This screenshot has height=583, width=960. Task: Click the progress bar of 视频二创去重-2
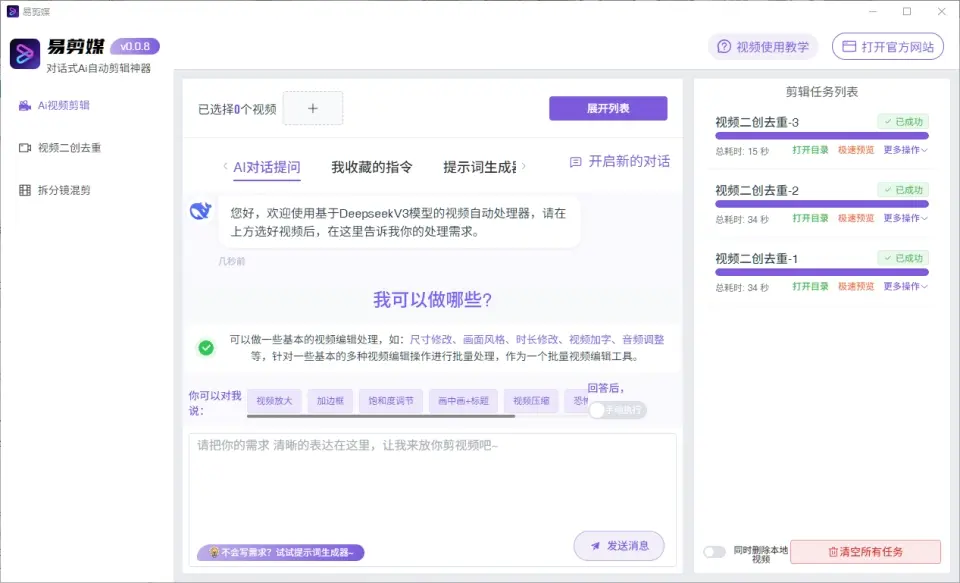(x=821, y=204)
